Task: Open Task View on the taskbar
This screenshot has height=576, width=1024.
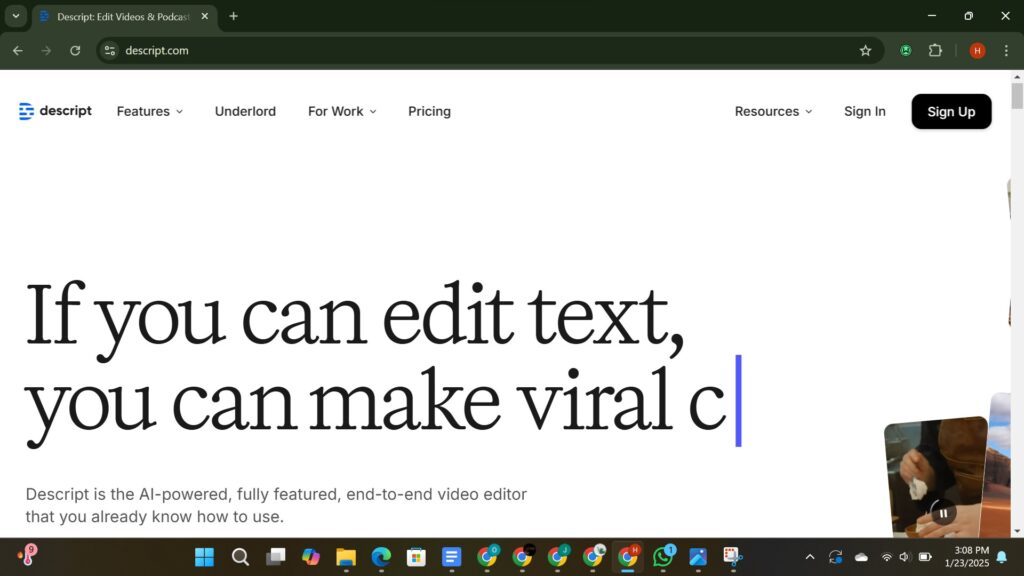Action: pos(276,557)
